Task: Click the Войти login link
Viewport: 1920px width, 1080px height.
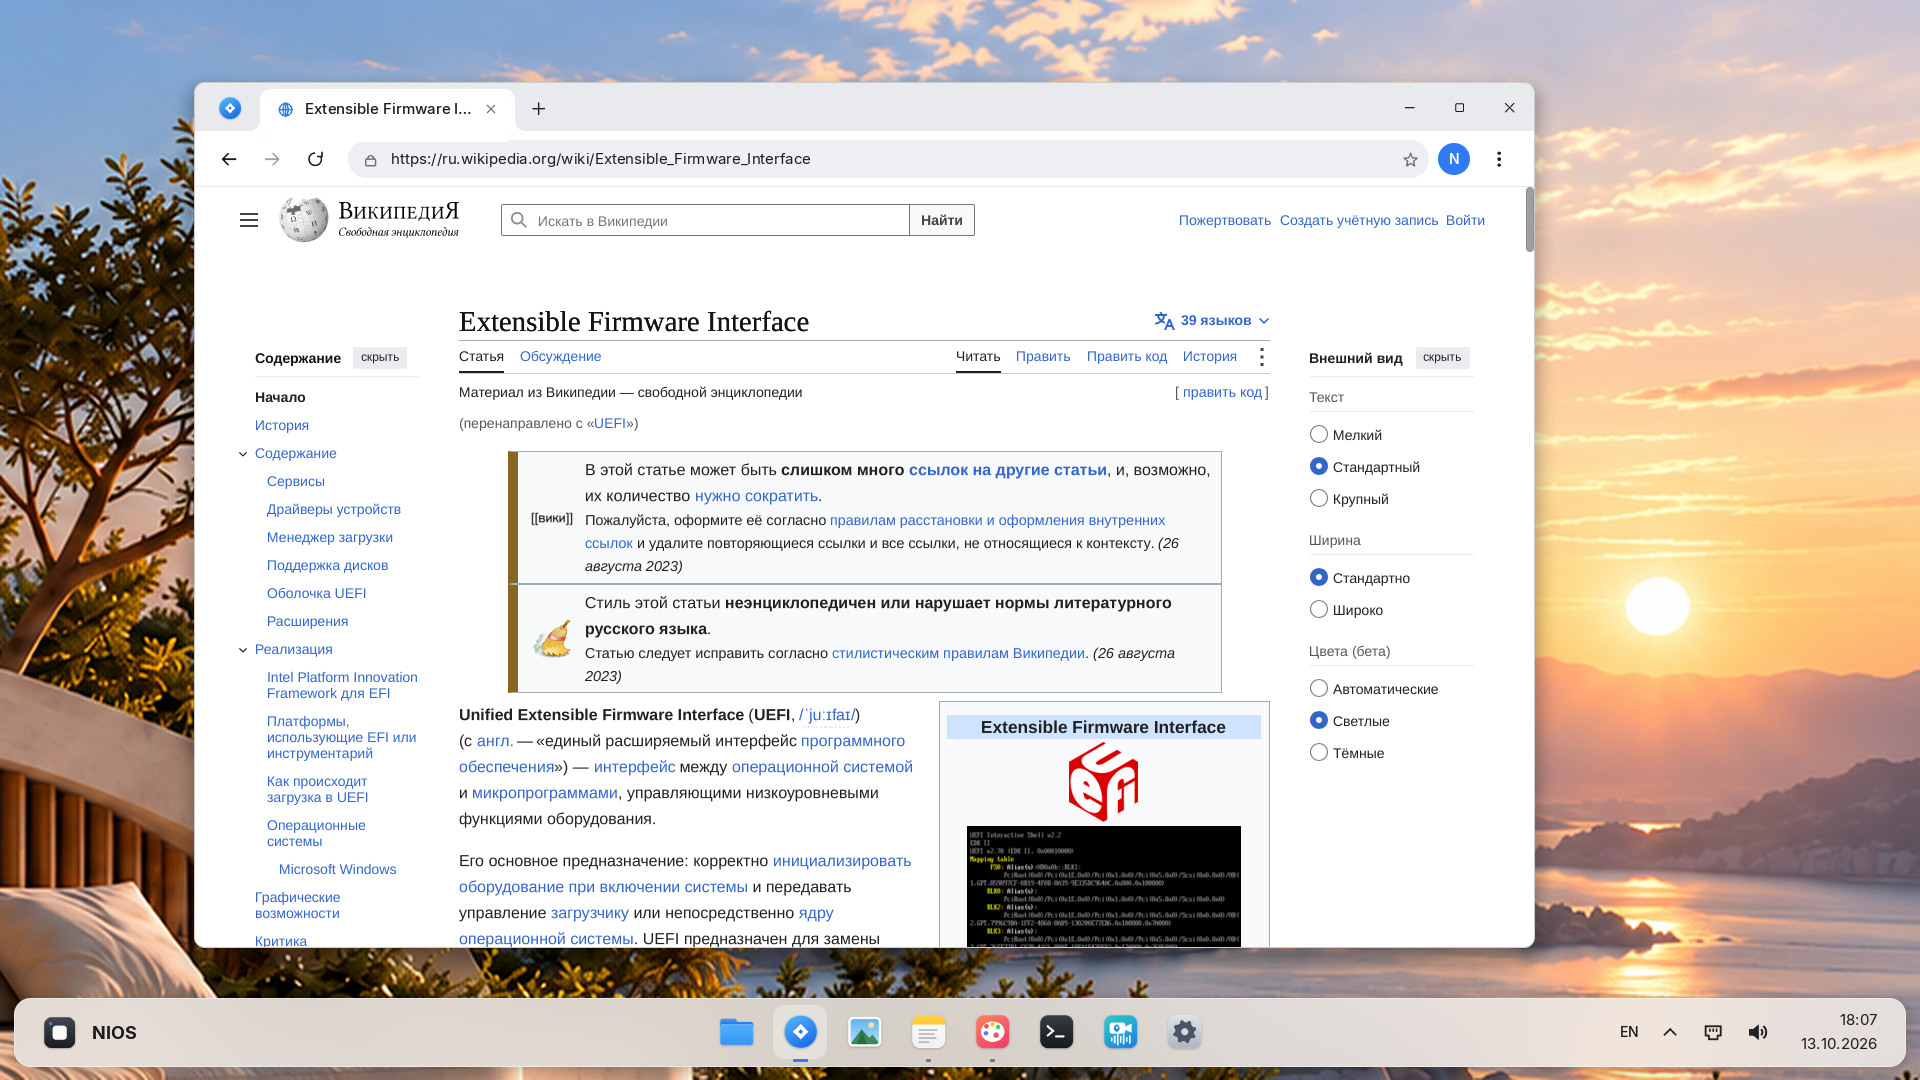Action: click(1465, 220)
